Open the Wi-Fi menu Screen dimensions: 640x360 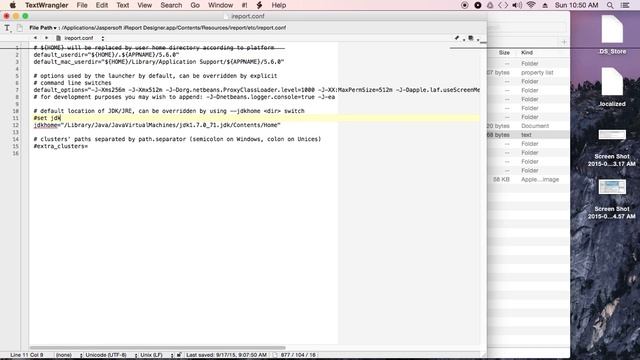pos(531,5)
